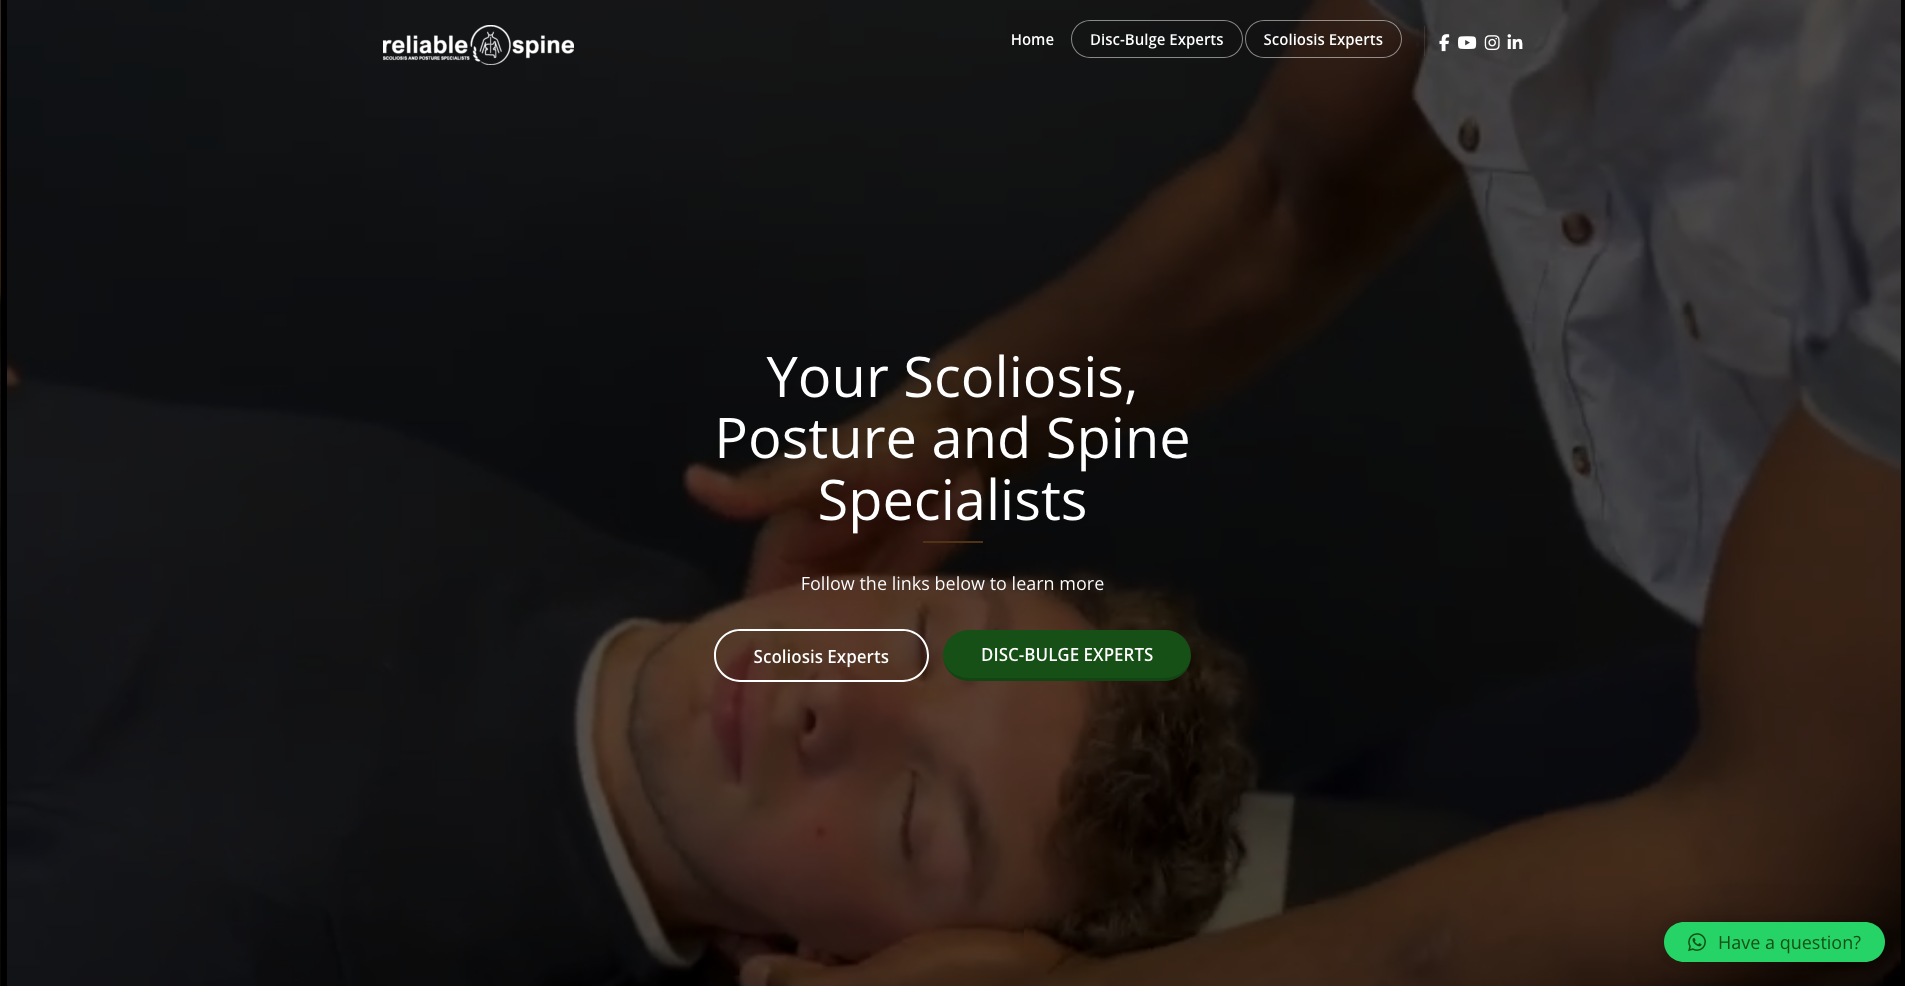Click the tiny tagline beneath "reliable" logo
The width and height of the screenshot is (1905, 986).
(x=426, y=58)
